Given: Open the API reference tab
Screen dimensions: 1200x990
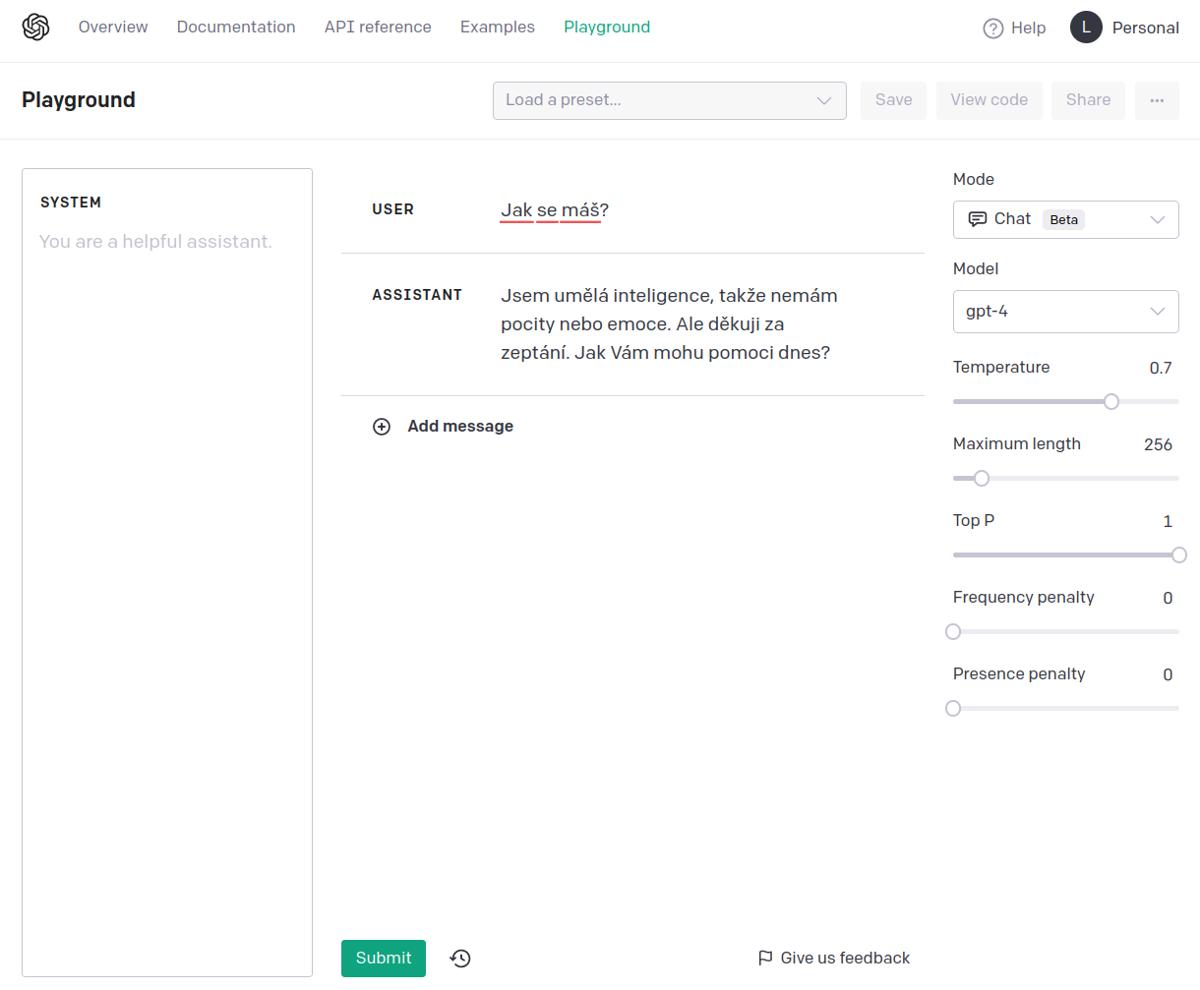Looking at the screenshot, I should coord(378,27).
